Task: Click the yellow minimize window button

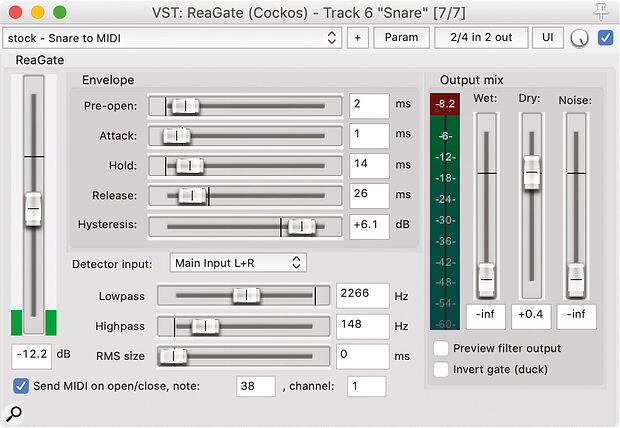Action: coord(38,12)
